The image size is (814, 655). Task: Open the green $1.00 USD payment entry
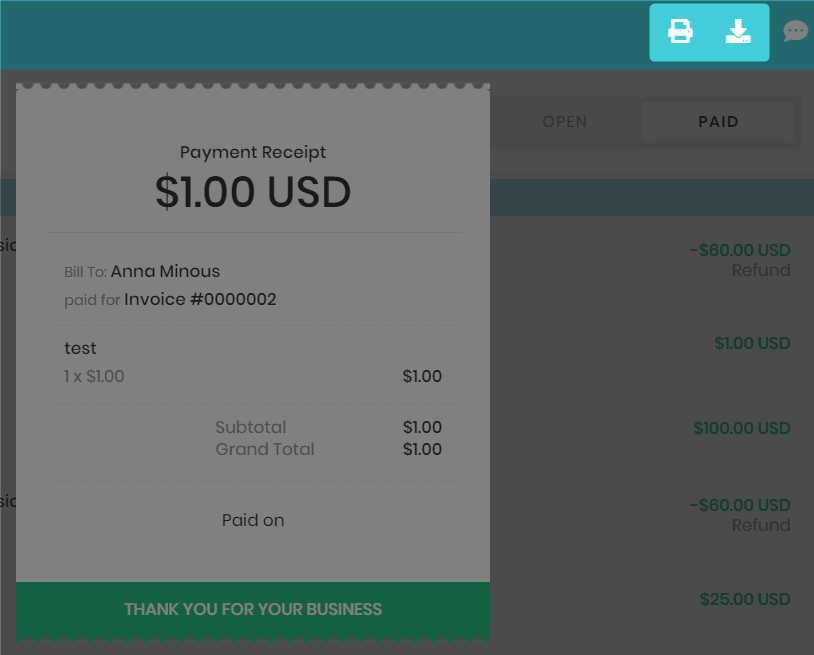752,343
